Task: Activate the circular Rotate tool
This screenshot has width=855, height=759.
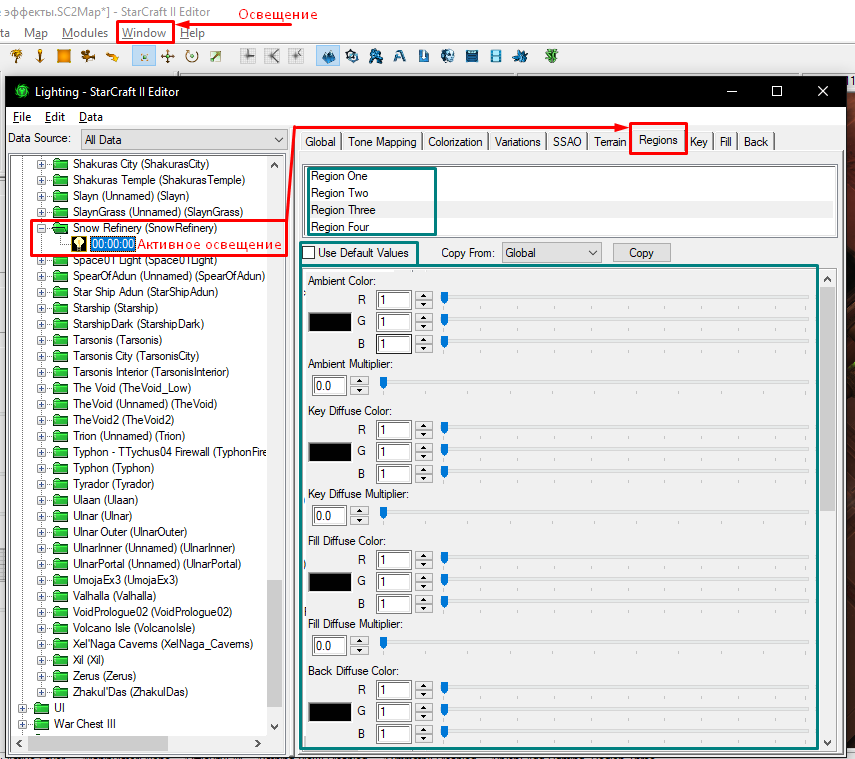Action: tap(191, 56)
